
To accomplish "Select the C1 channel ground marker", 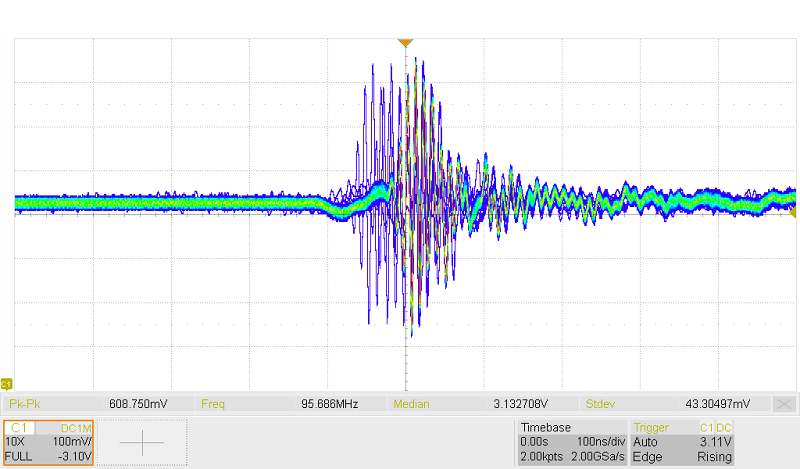I will coord(7,384).
